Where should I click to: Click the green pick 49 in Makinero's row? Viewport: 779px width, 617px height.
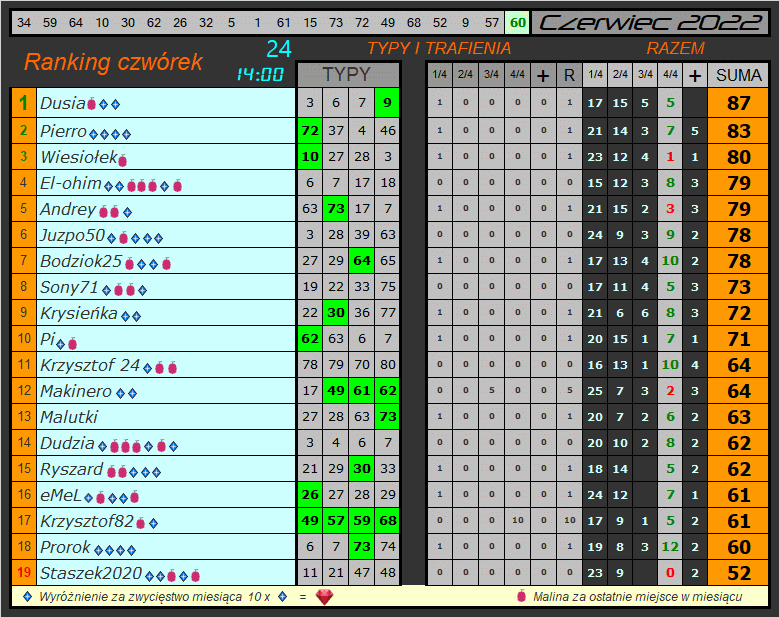[335, 391]
